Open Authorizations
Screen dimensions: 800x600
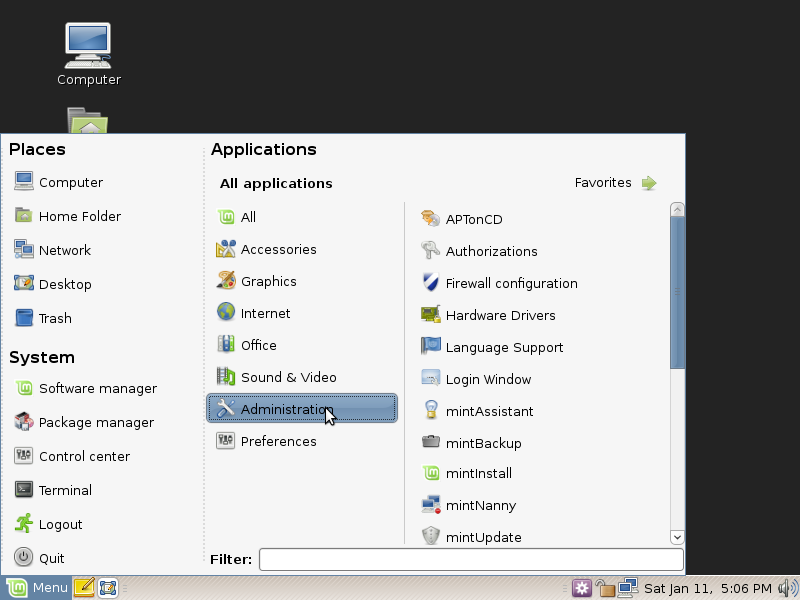(479, 251)
